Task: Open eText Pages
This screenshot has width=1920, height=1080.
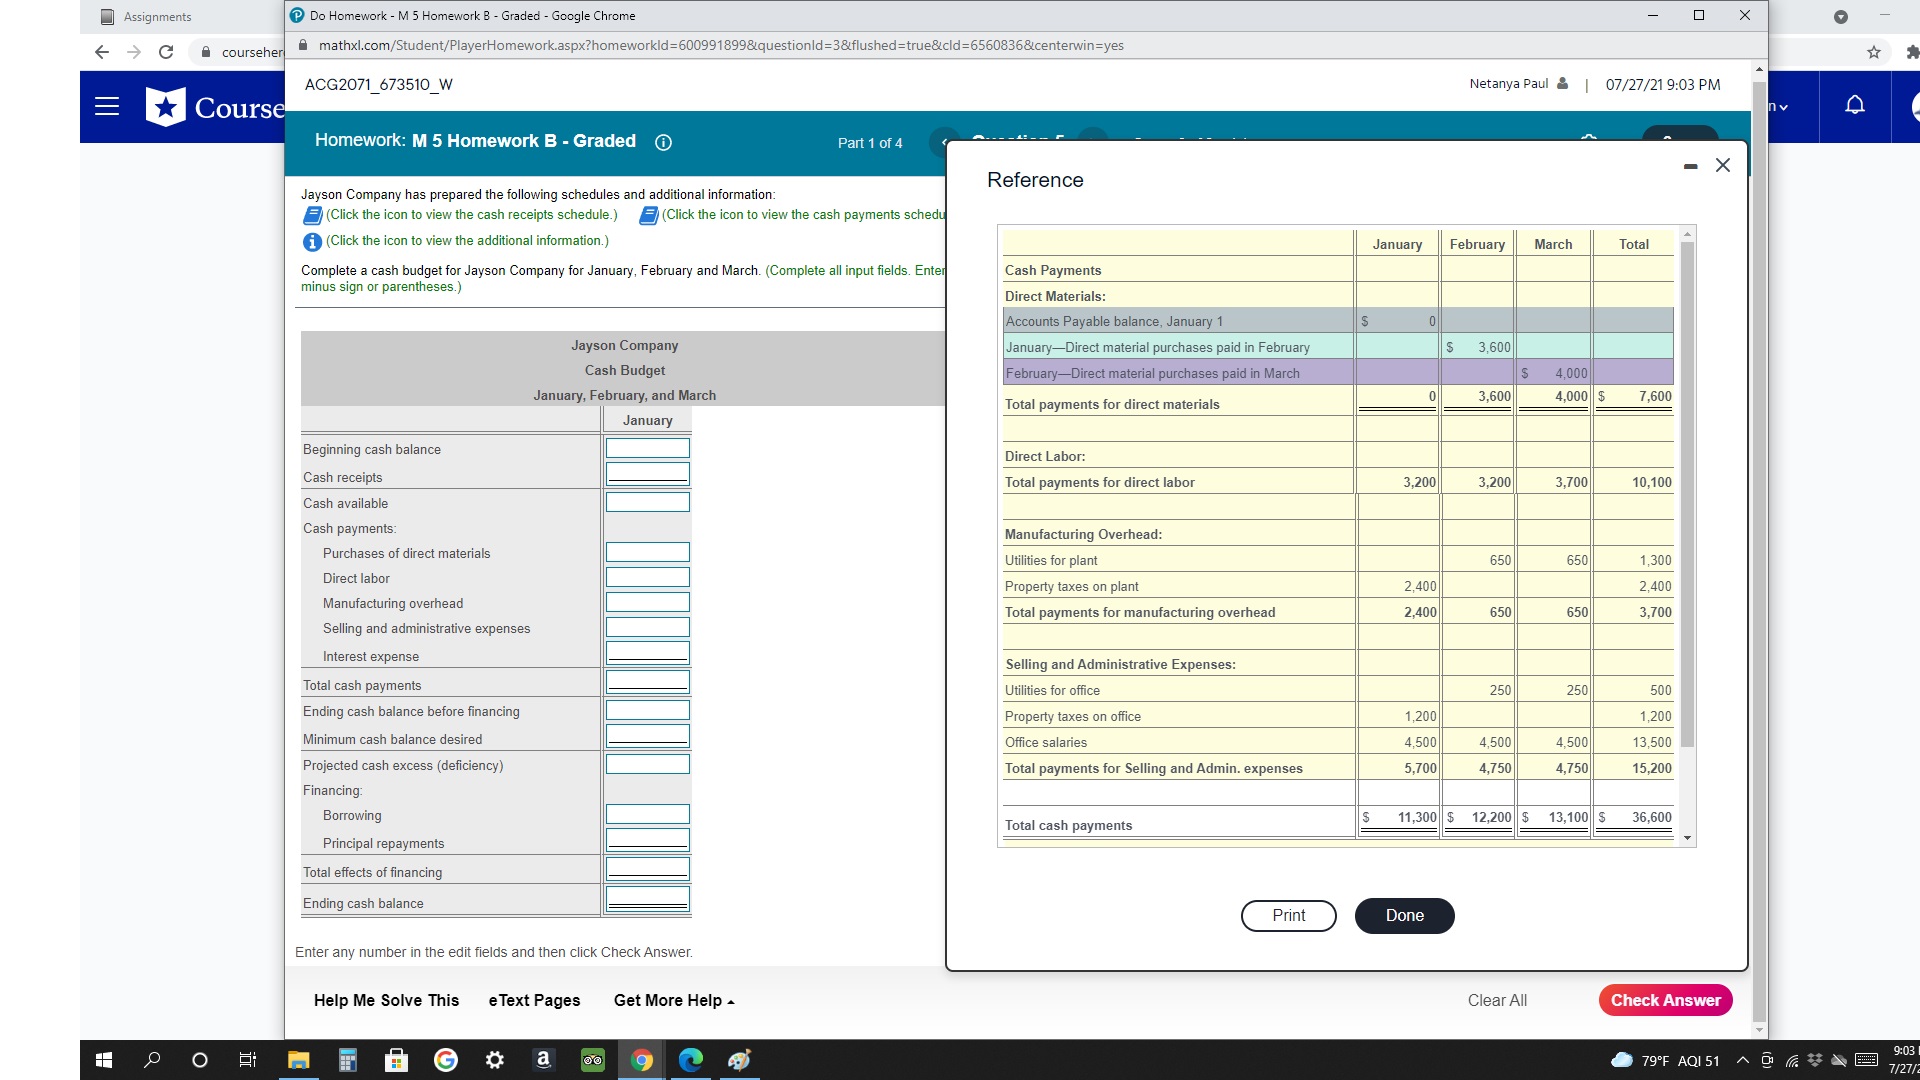Action: click(534, 1000)
